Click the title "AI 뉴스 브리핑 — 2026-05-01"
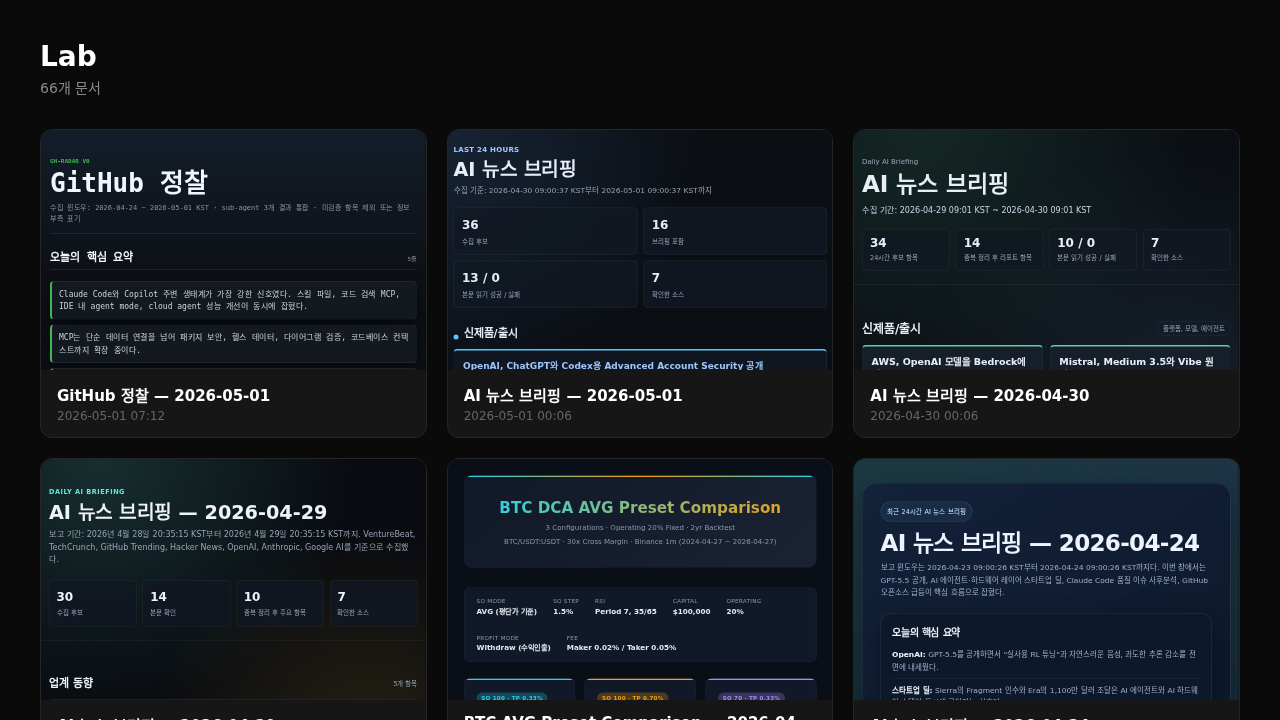This screenshot has width=1280, height=720. pyautogui.click(x=573, y=396)
